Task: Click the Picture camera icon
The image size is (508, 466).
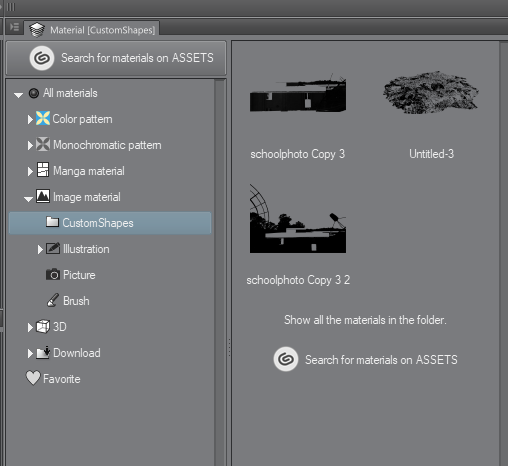Action: coord(53,275)
